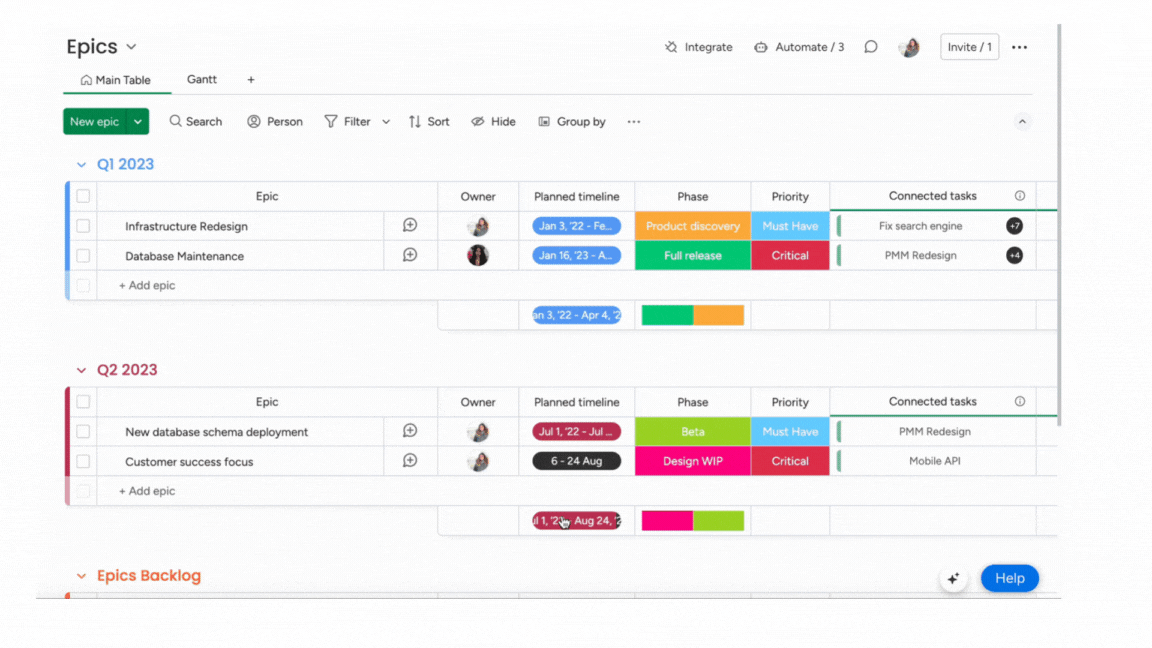This screenshot has height=648, width=1152.
Task: Expand the New epic dropdown arrow
Action: [x=138, y=121]
